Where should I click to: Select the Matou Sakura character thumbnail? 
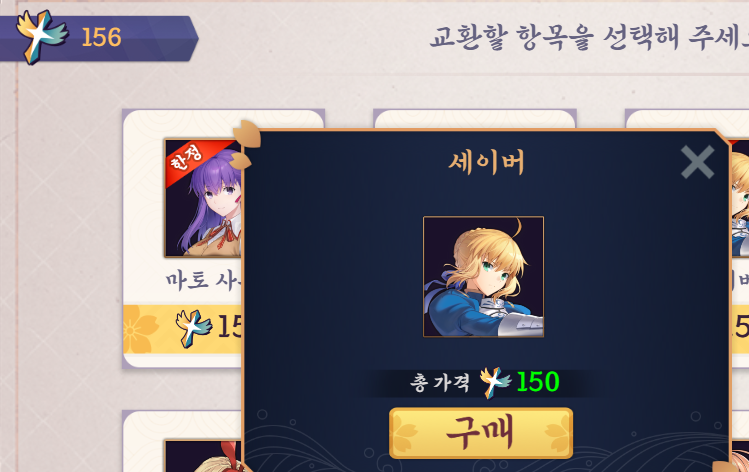point(203,198)
